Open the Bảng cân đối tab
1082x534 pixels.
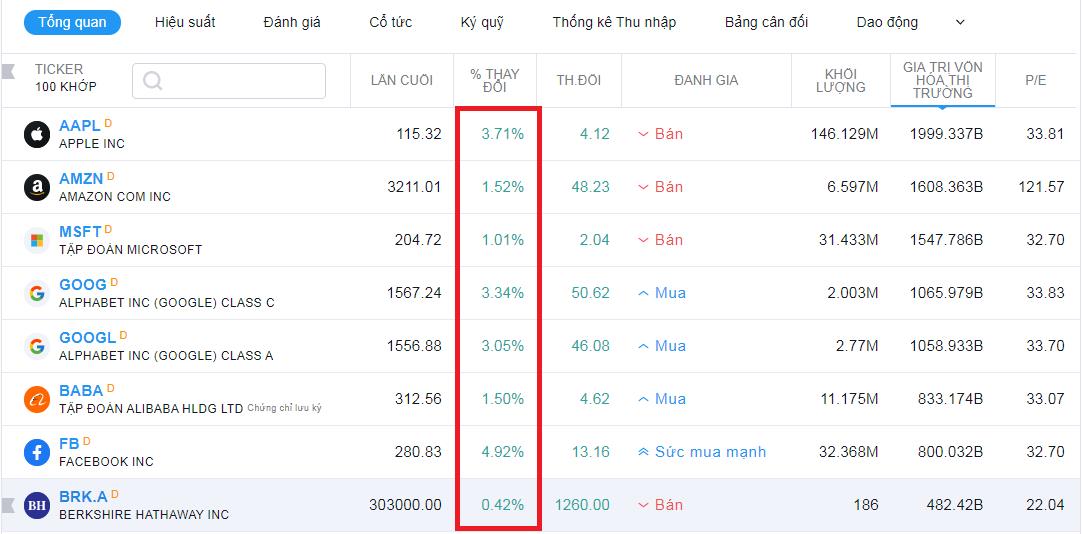[x=766, y=22]
